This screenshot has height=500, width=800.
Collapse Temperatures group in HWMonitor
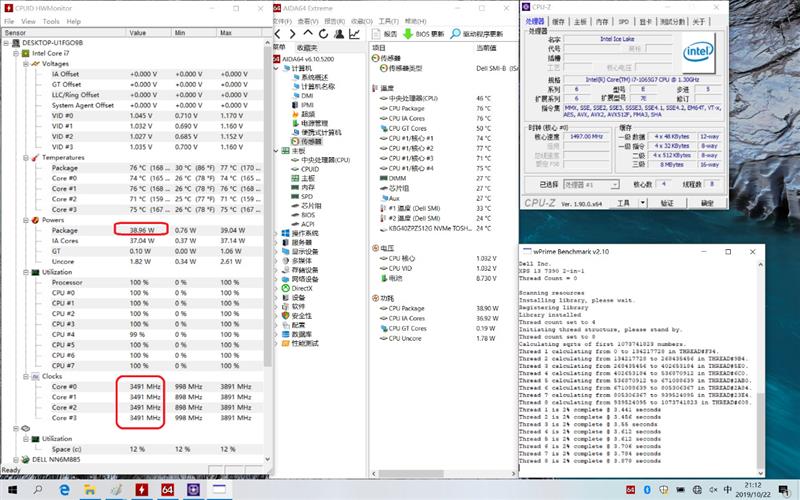[x=26, y=158]
